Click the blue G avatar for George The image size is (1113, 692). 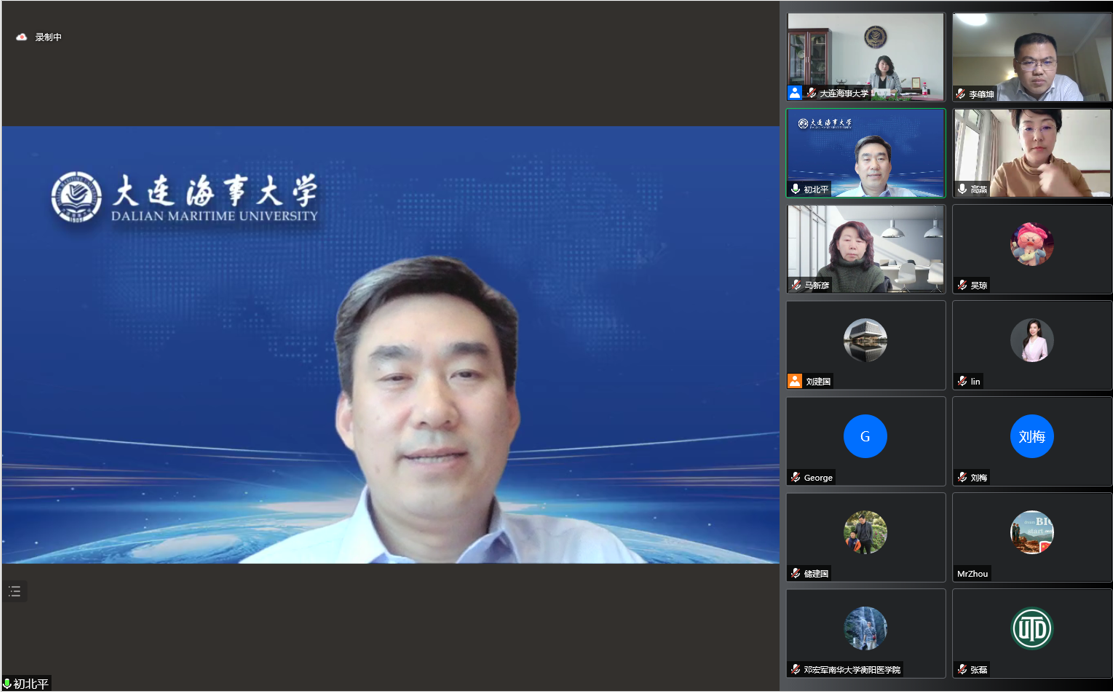[865, 436]
